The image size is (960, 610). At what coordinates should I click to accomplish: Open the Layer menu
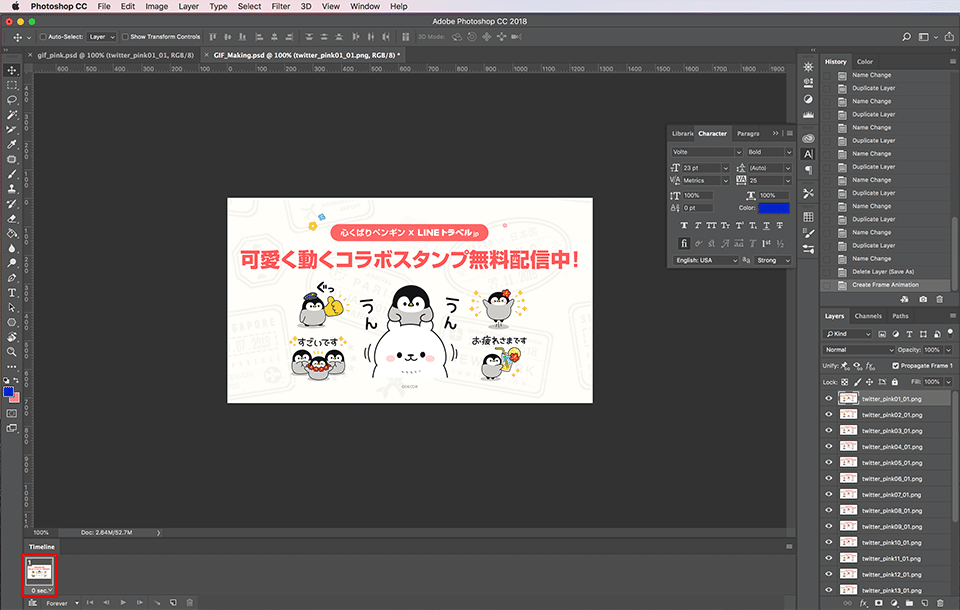pos(189,6)
